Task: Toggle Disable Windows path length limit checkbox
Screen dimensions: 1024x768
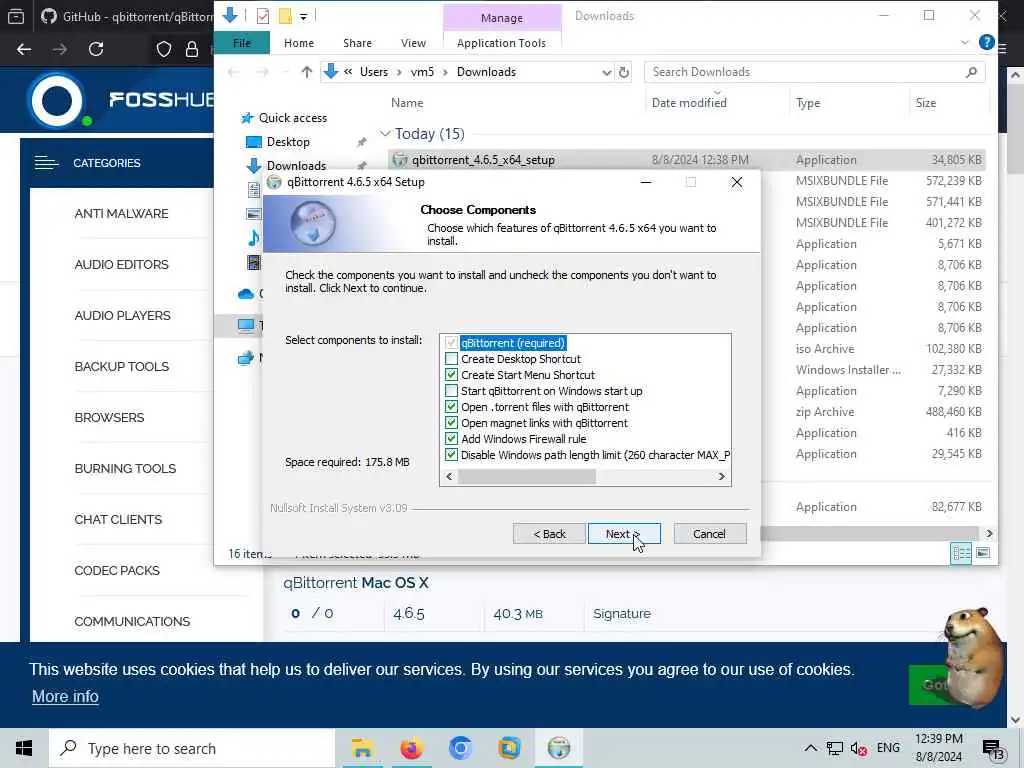Action: coord(451,455)
